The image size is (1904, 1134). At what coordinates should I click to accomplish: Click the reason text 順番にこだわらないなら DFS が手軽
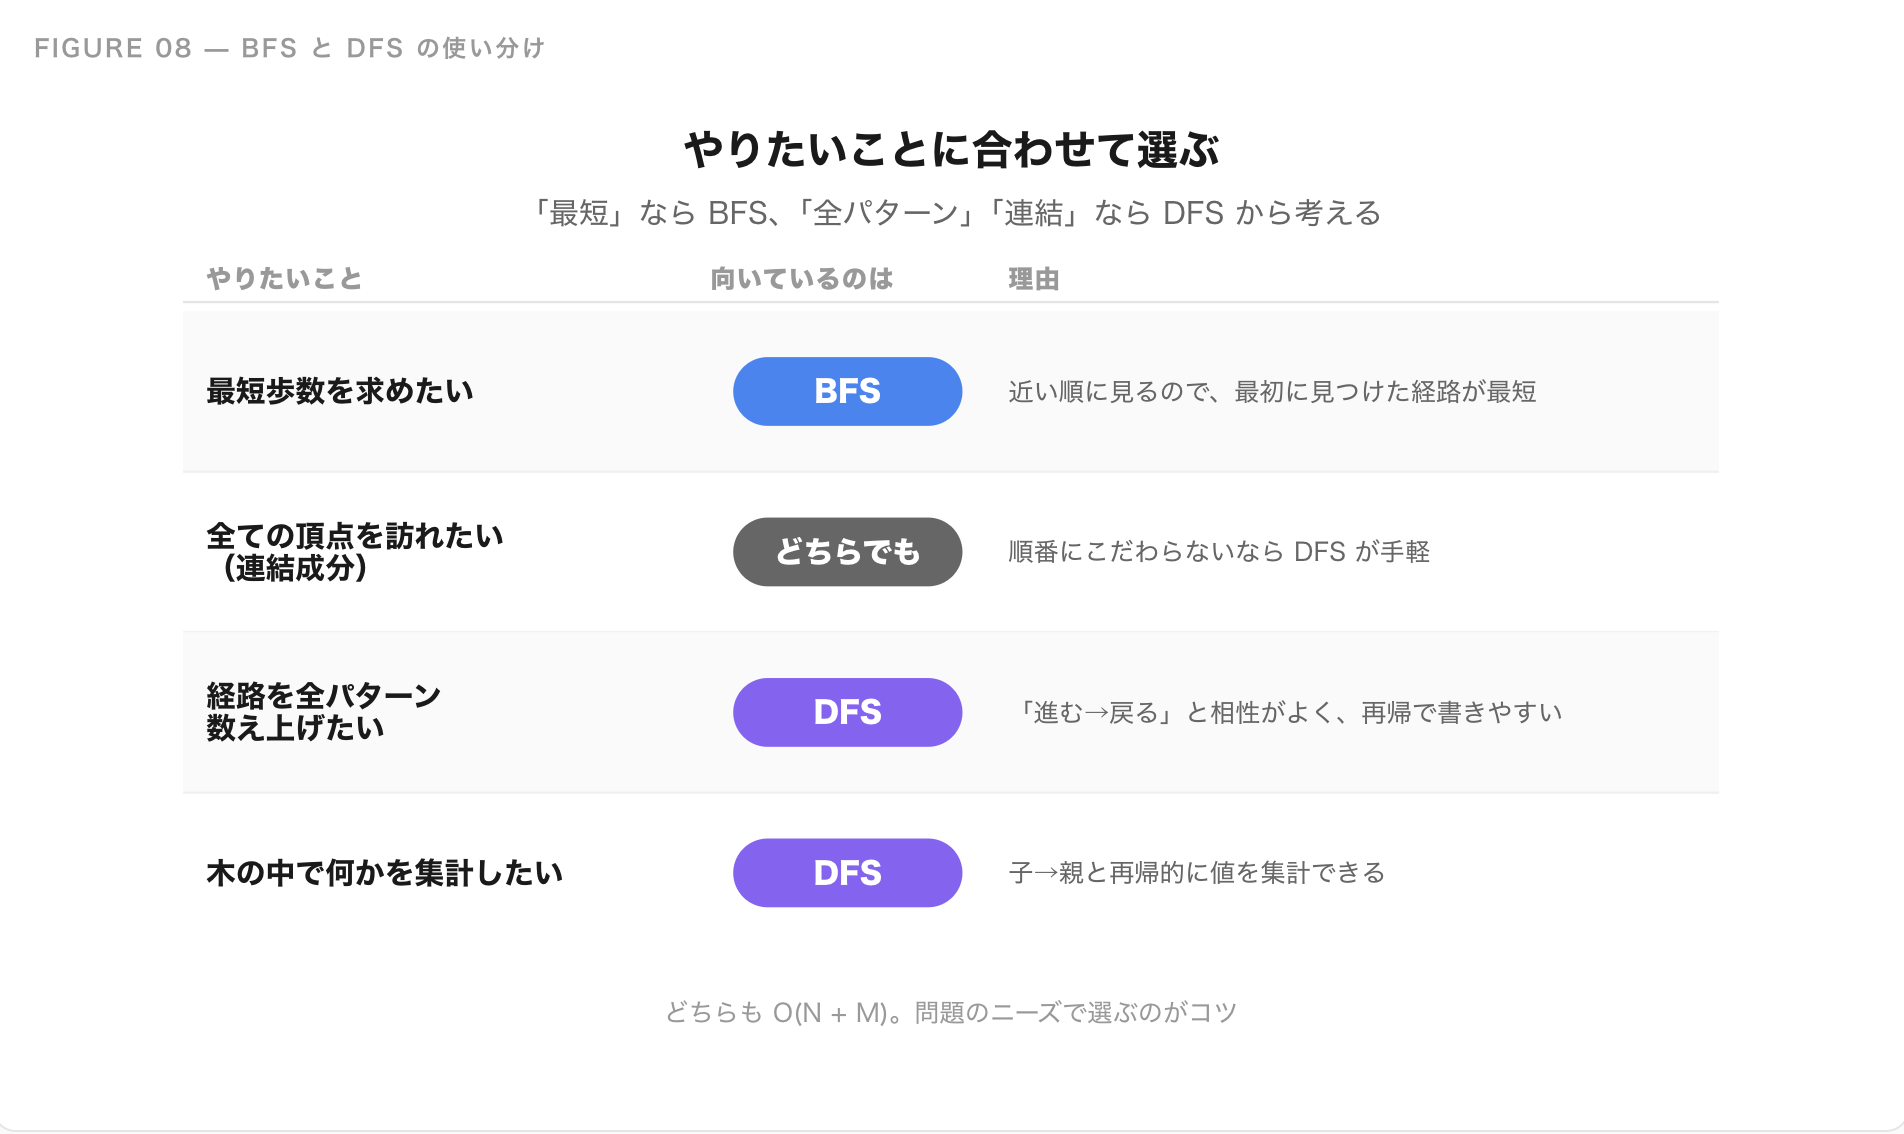pos(1219,552)
